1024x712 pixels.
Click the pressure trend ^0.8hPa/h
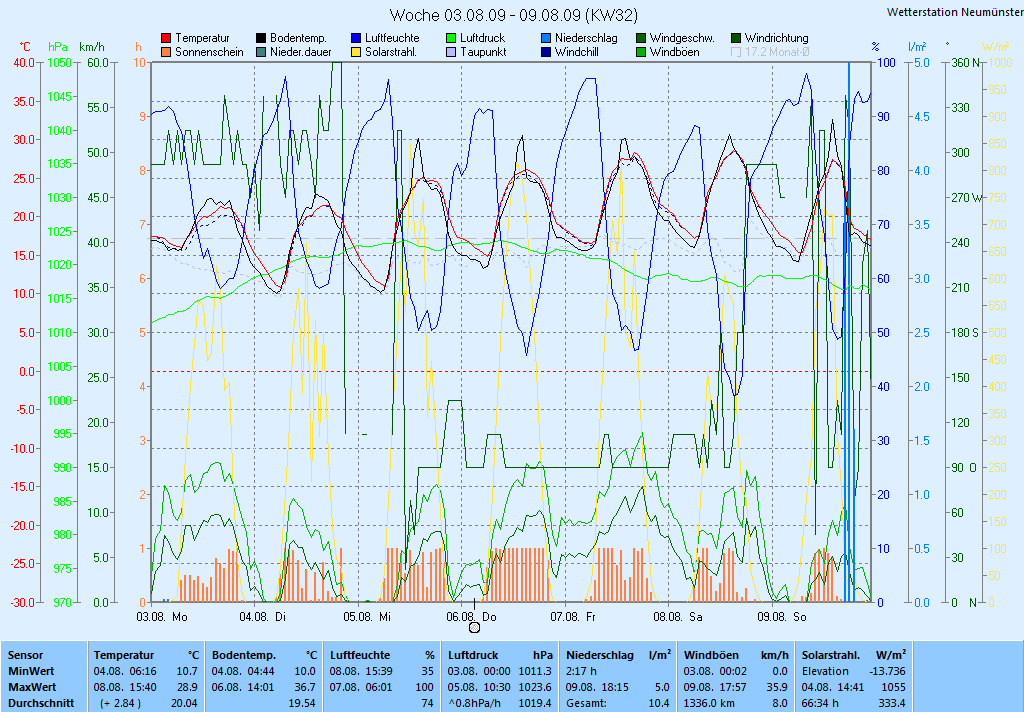coord(472,704)
